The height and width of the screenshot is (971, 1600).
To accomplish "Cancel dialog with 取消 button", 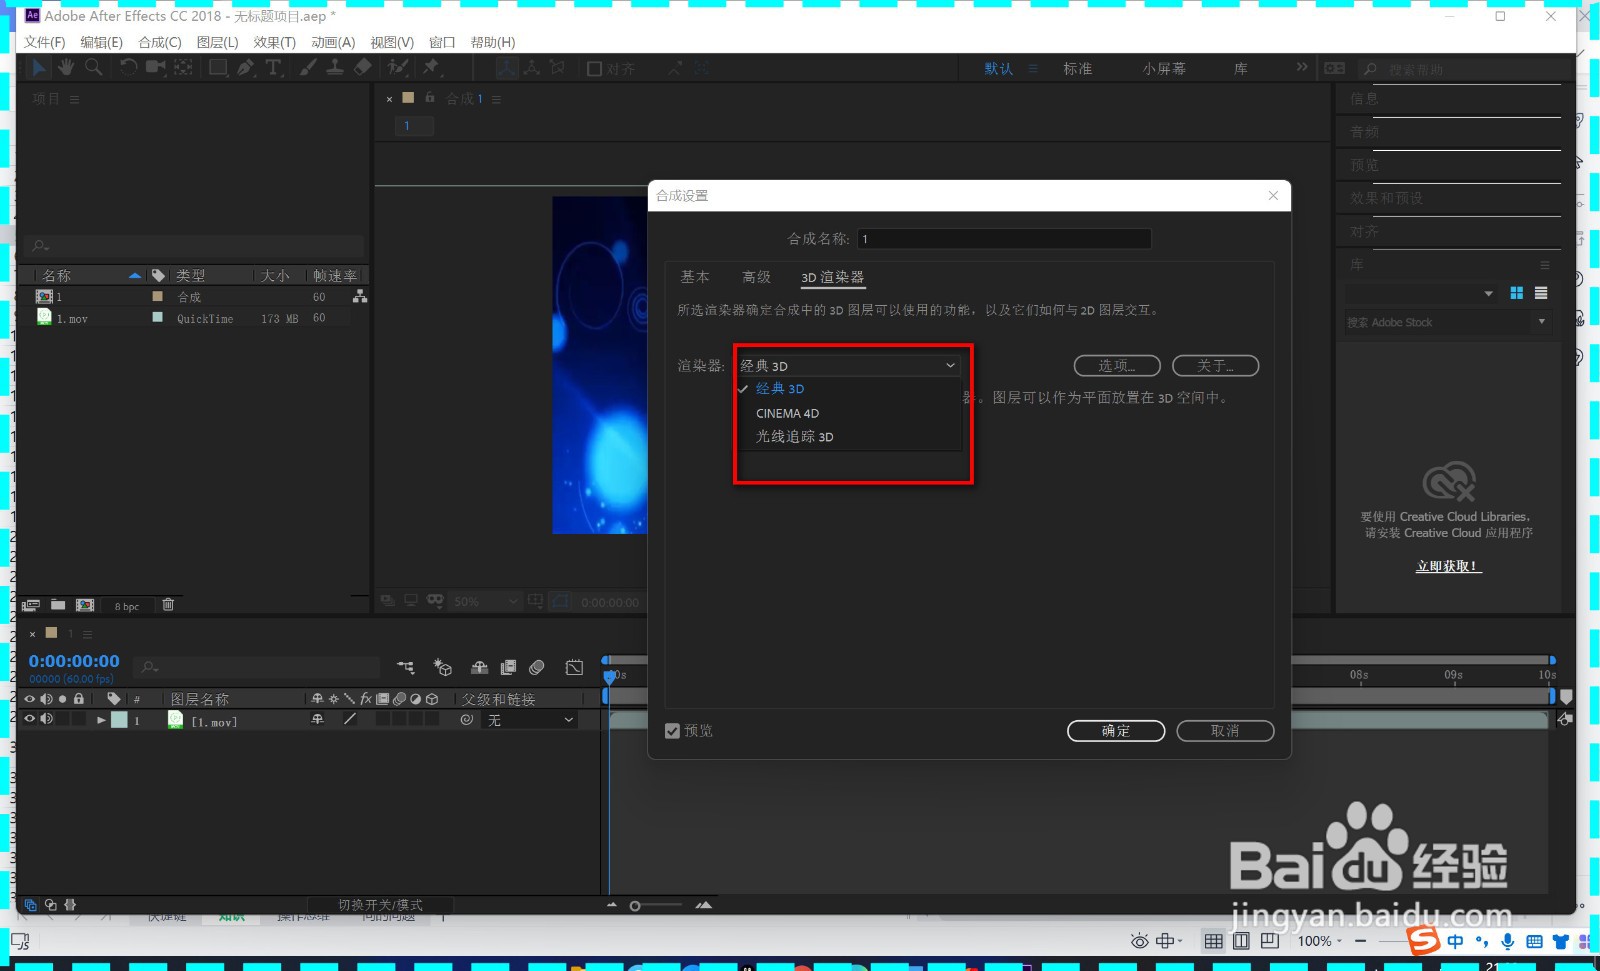I will pyautogui.click(x=1225, y=731).
